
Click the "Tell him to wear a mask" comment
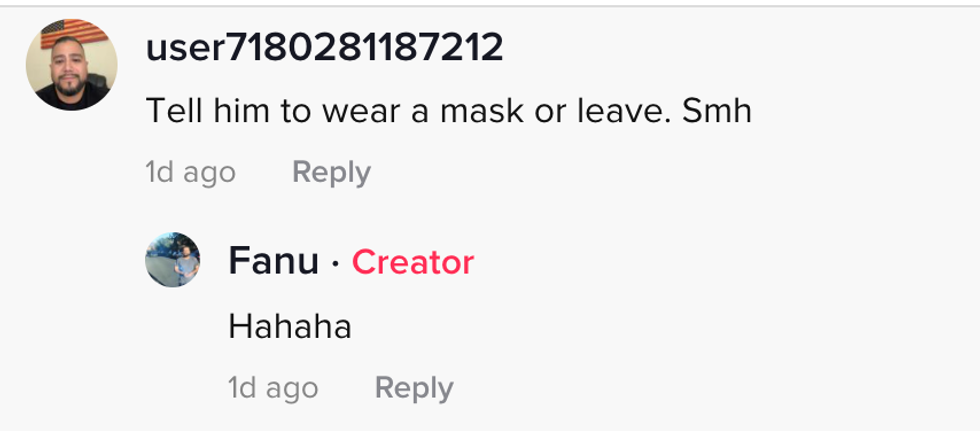pyautogui.click(x=448, y=110)
